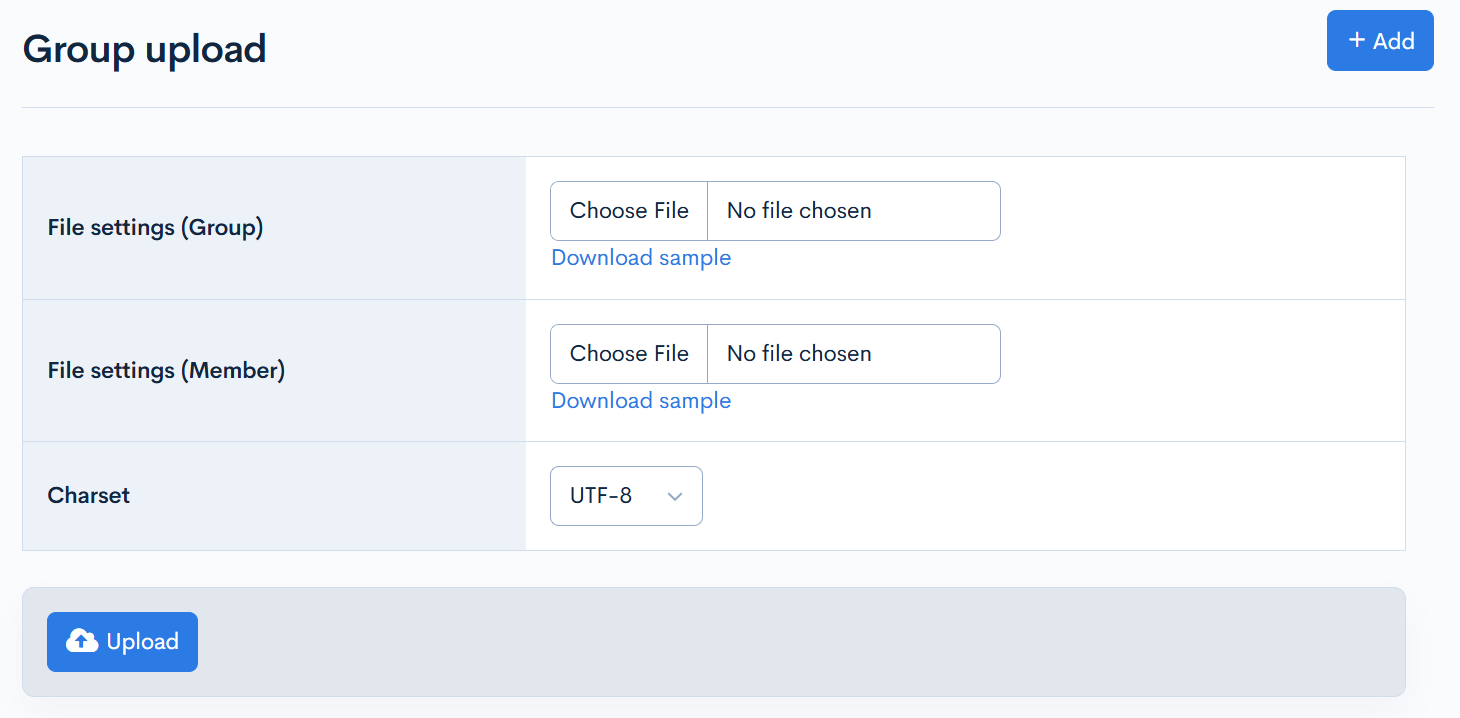Image resolution: width=1460 pixels, height=718 pixels.
Task: Click the Charset row label
Action: (x=88, y=495)
